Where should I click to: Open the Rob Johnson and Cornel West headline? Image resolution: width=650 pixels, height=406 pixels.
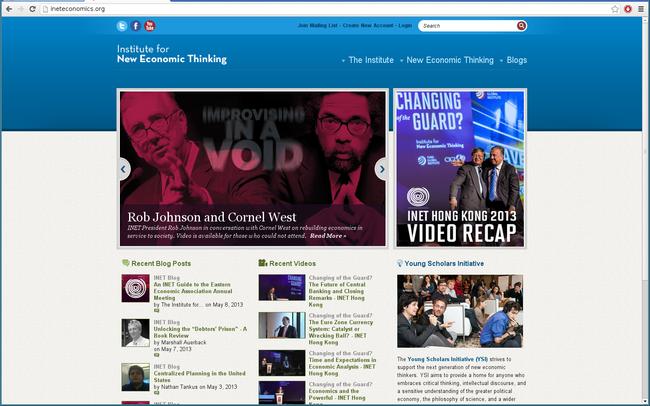click(x=212, y=217)
